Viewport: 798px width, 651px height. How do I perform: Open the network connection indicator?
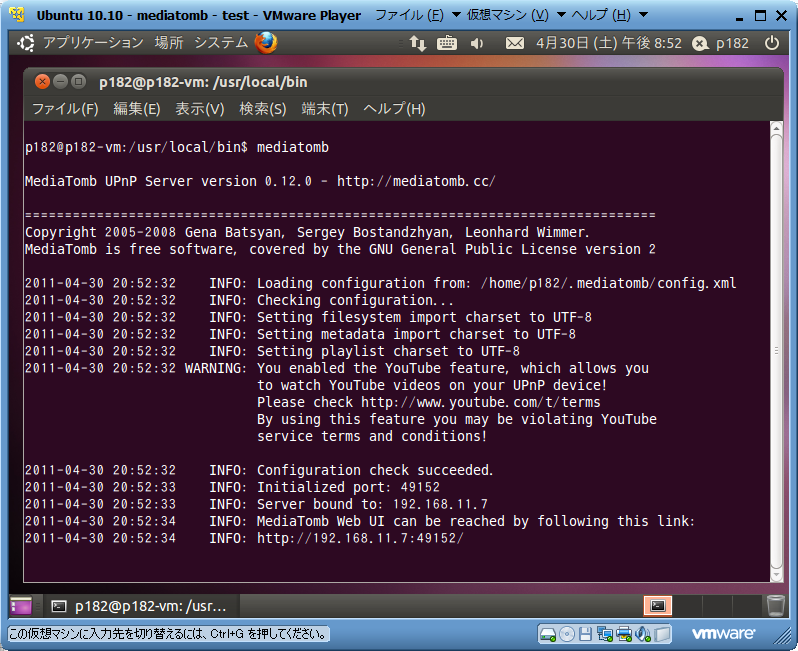417,43
